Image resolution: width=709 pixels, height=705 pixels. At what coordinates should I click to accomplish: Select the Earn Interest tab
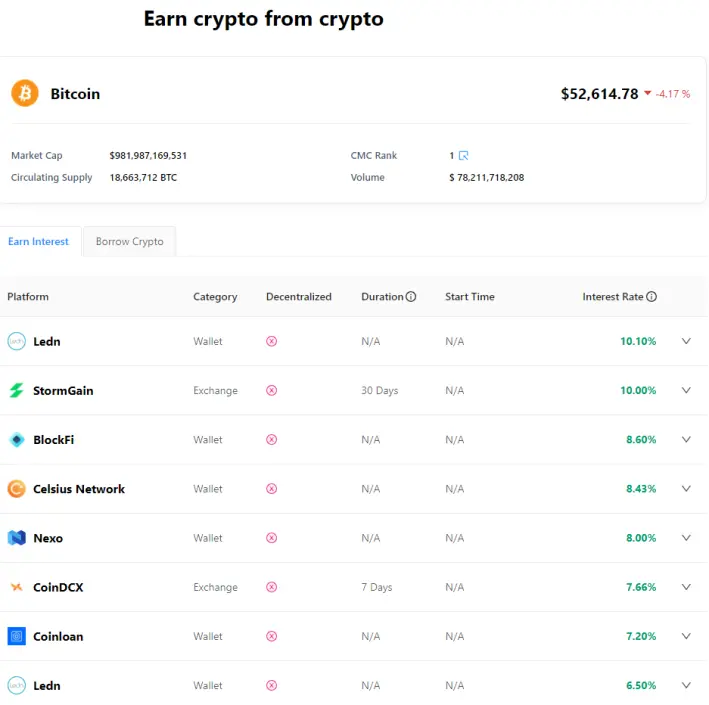click(38, 241)
